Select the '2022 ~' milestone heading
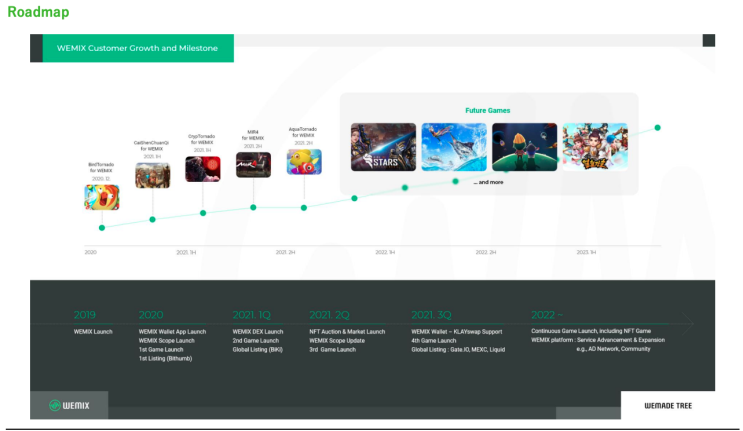This screenshot has width=743, height=431. pyautogui.click(x=547, y=315)
